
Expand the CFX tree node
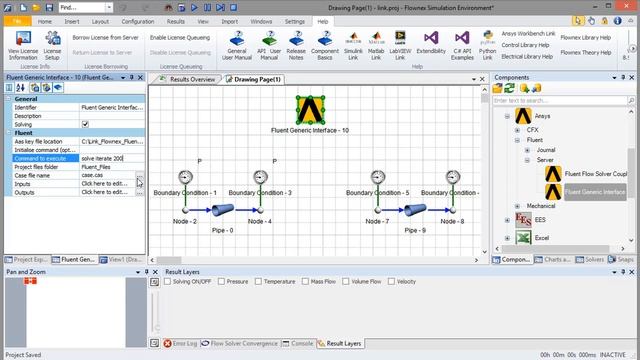pos(517,130)
